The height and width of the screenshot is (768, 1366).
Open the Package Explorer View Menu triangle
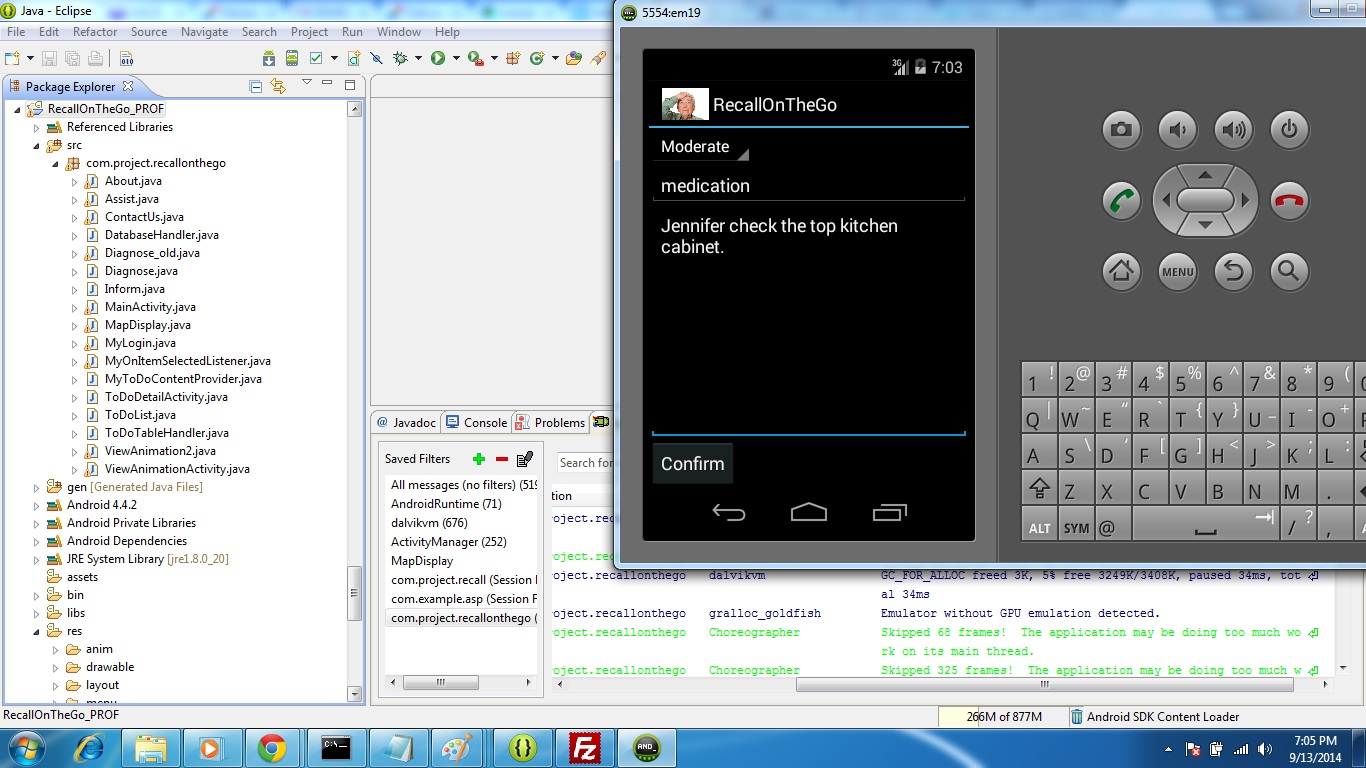pos(307,81)
